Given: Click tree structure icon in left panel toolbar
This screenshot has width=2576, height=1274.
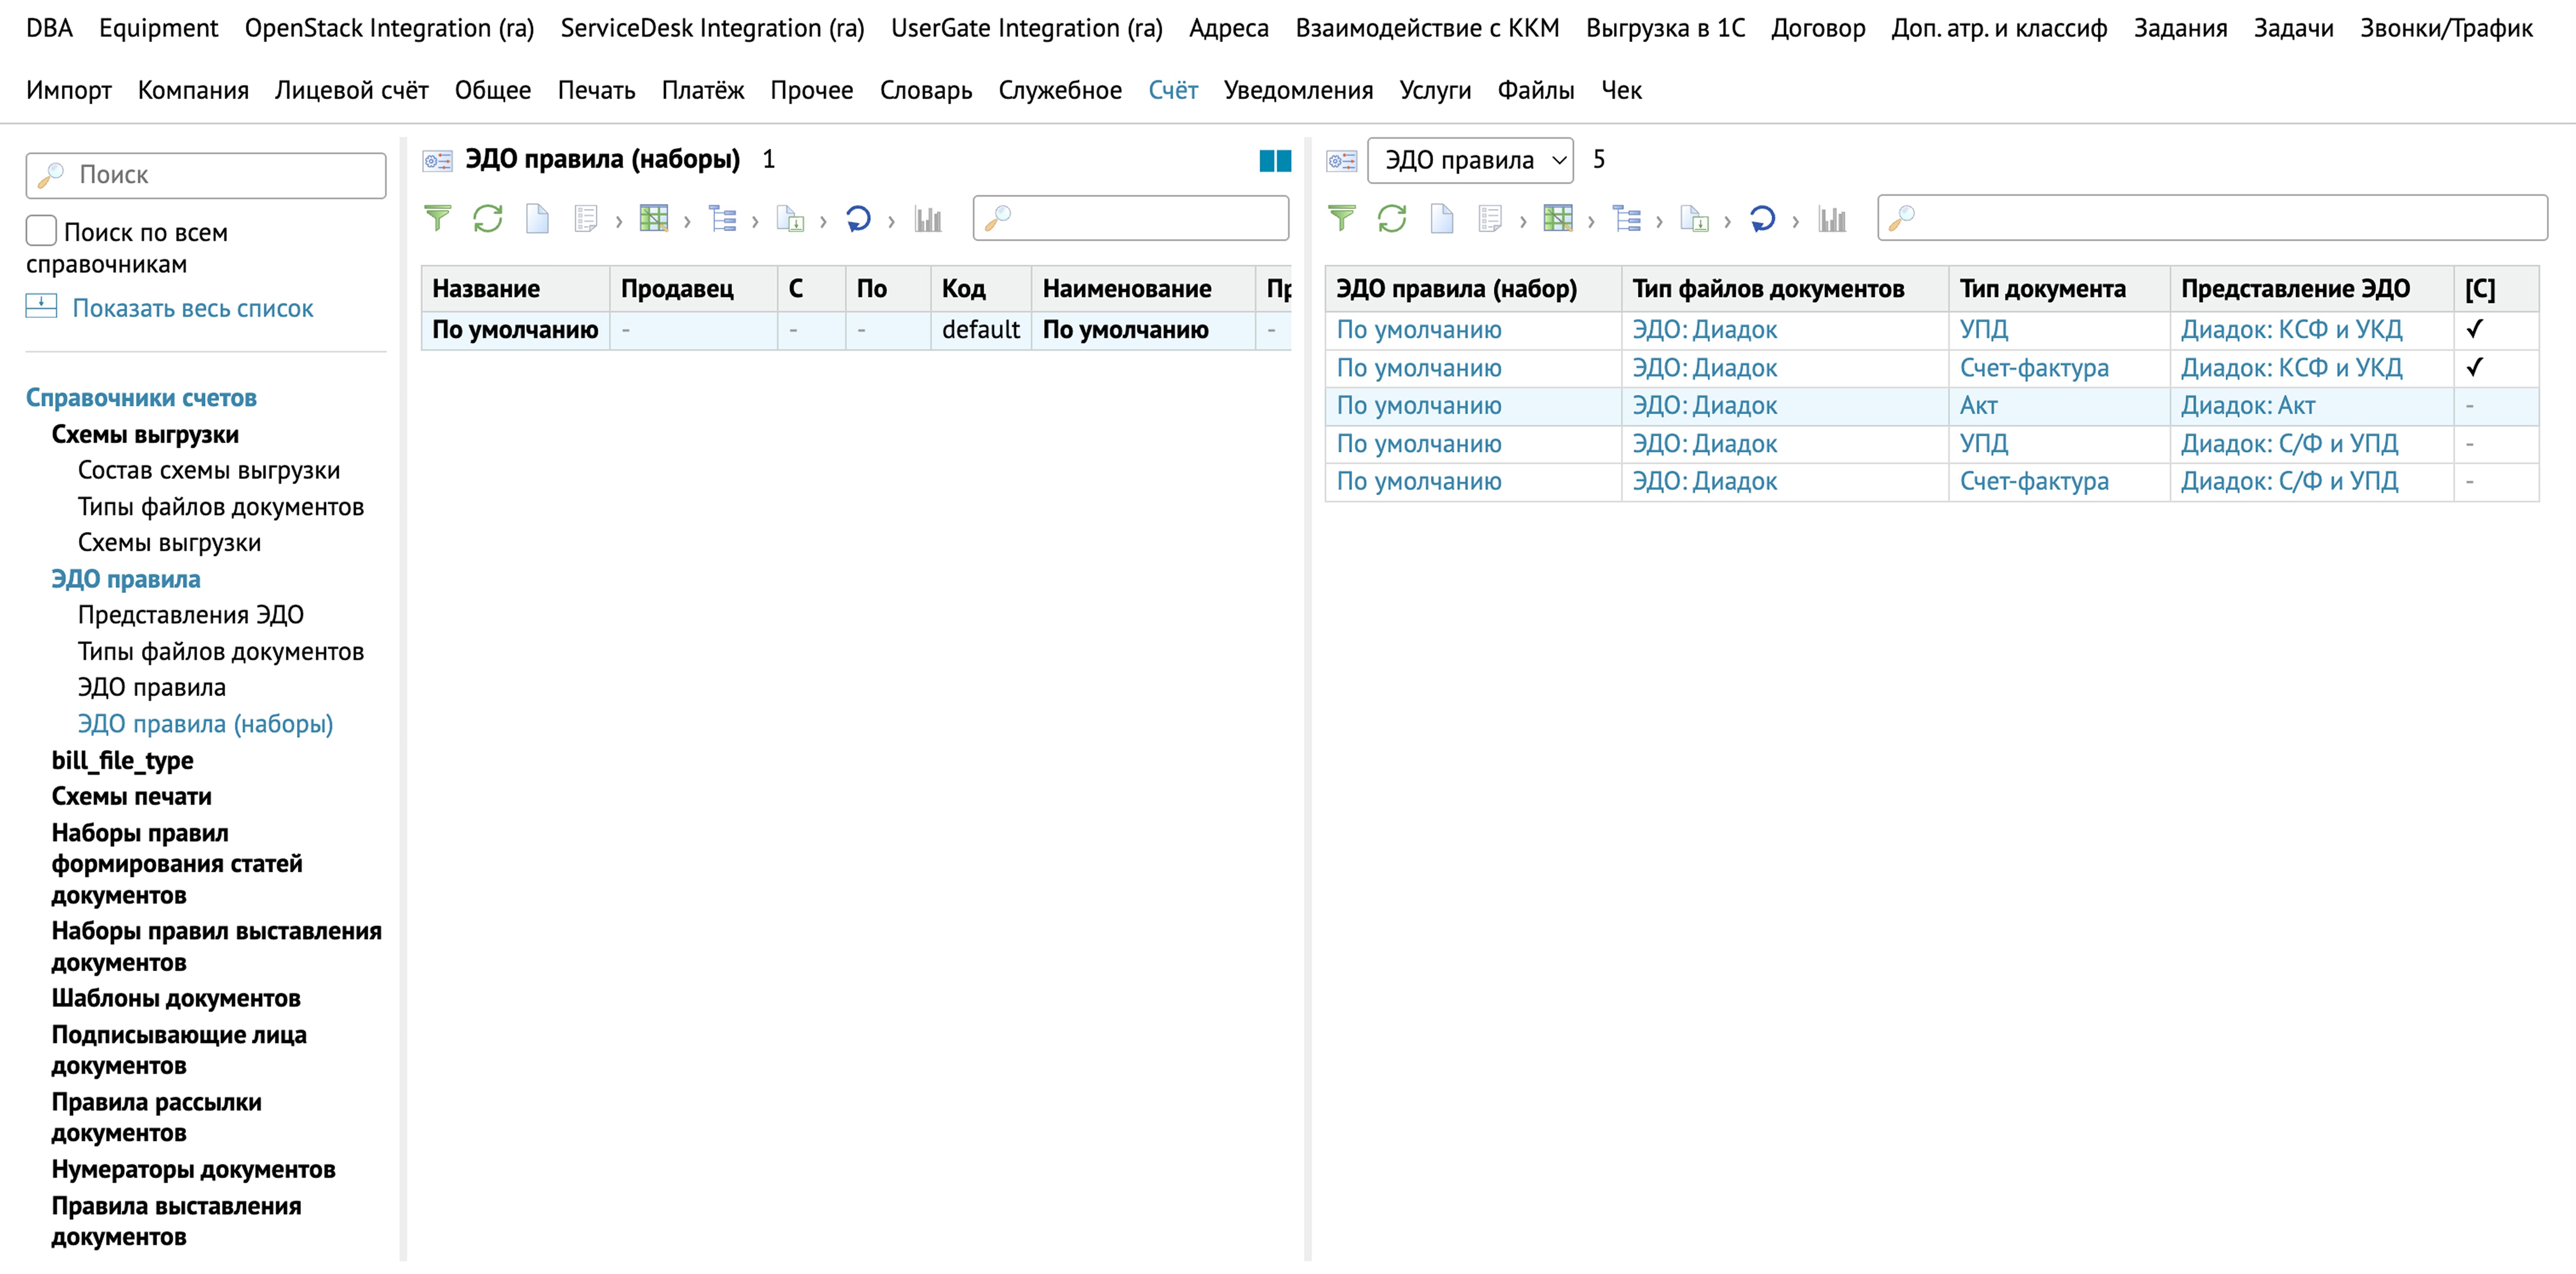Looking at the screenshot, I should pos(722,218).
